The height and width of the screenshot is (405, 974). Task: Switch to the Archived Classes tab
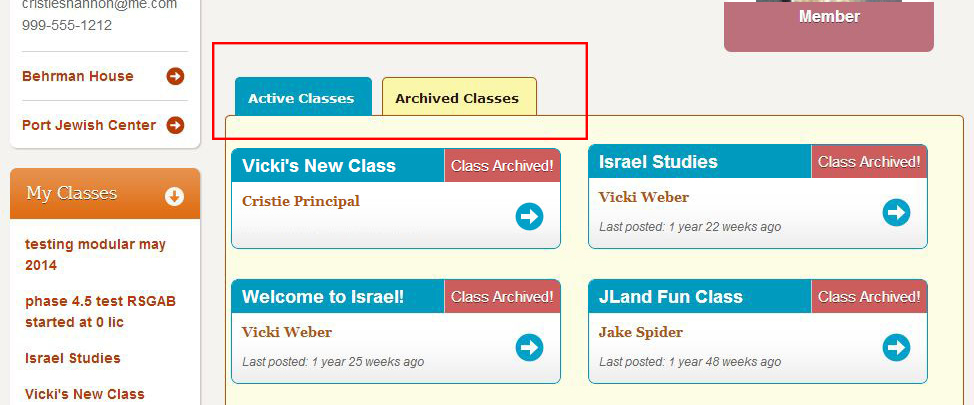459,97
